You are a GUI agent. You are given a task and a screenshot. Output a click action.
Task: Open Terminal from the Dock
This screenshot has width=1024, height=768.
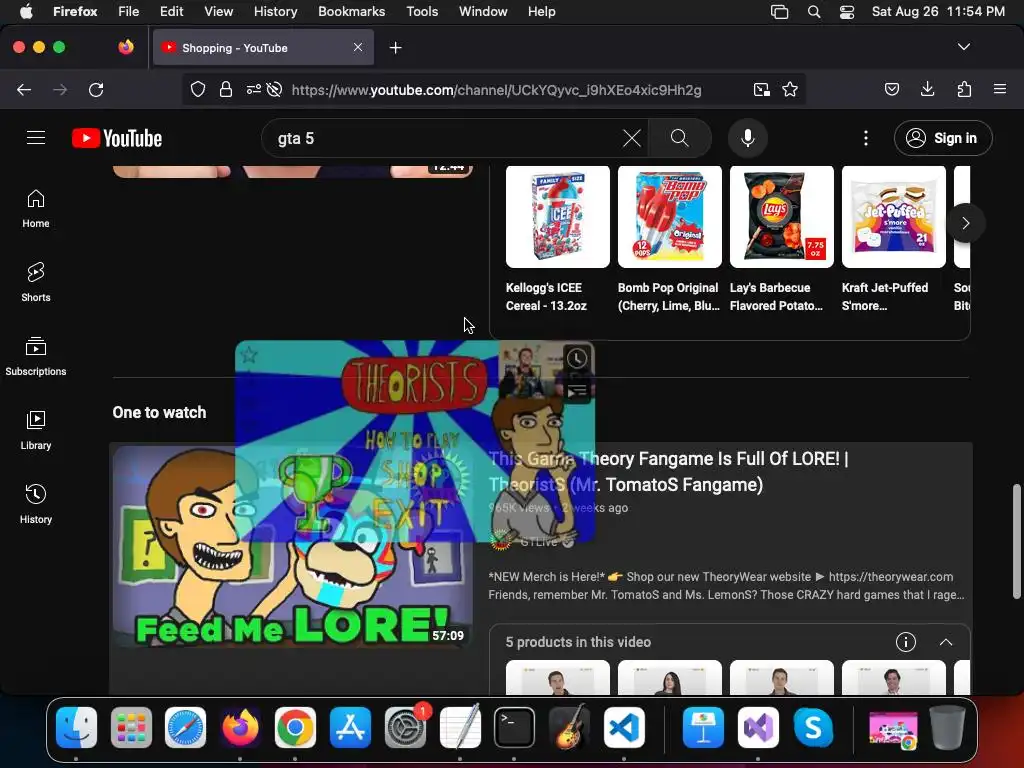coord(515,728)
